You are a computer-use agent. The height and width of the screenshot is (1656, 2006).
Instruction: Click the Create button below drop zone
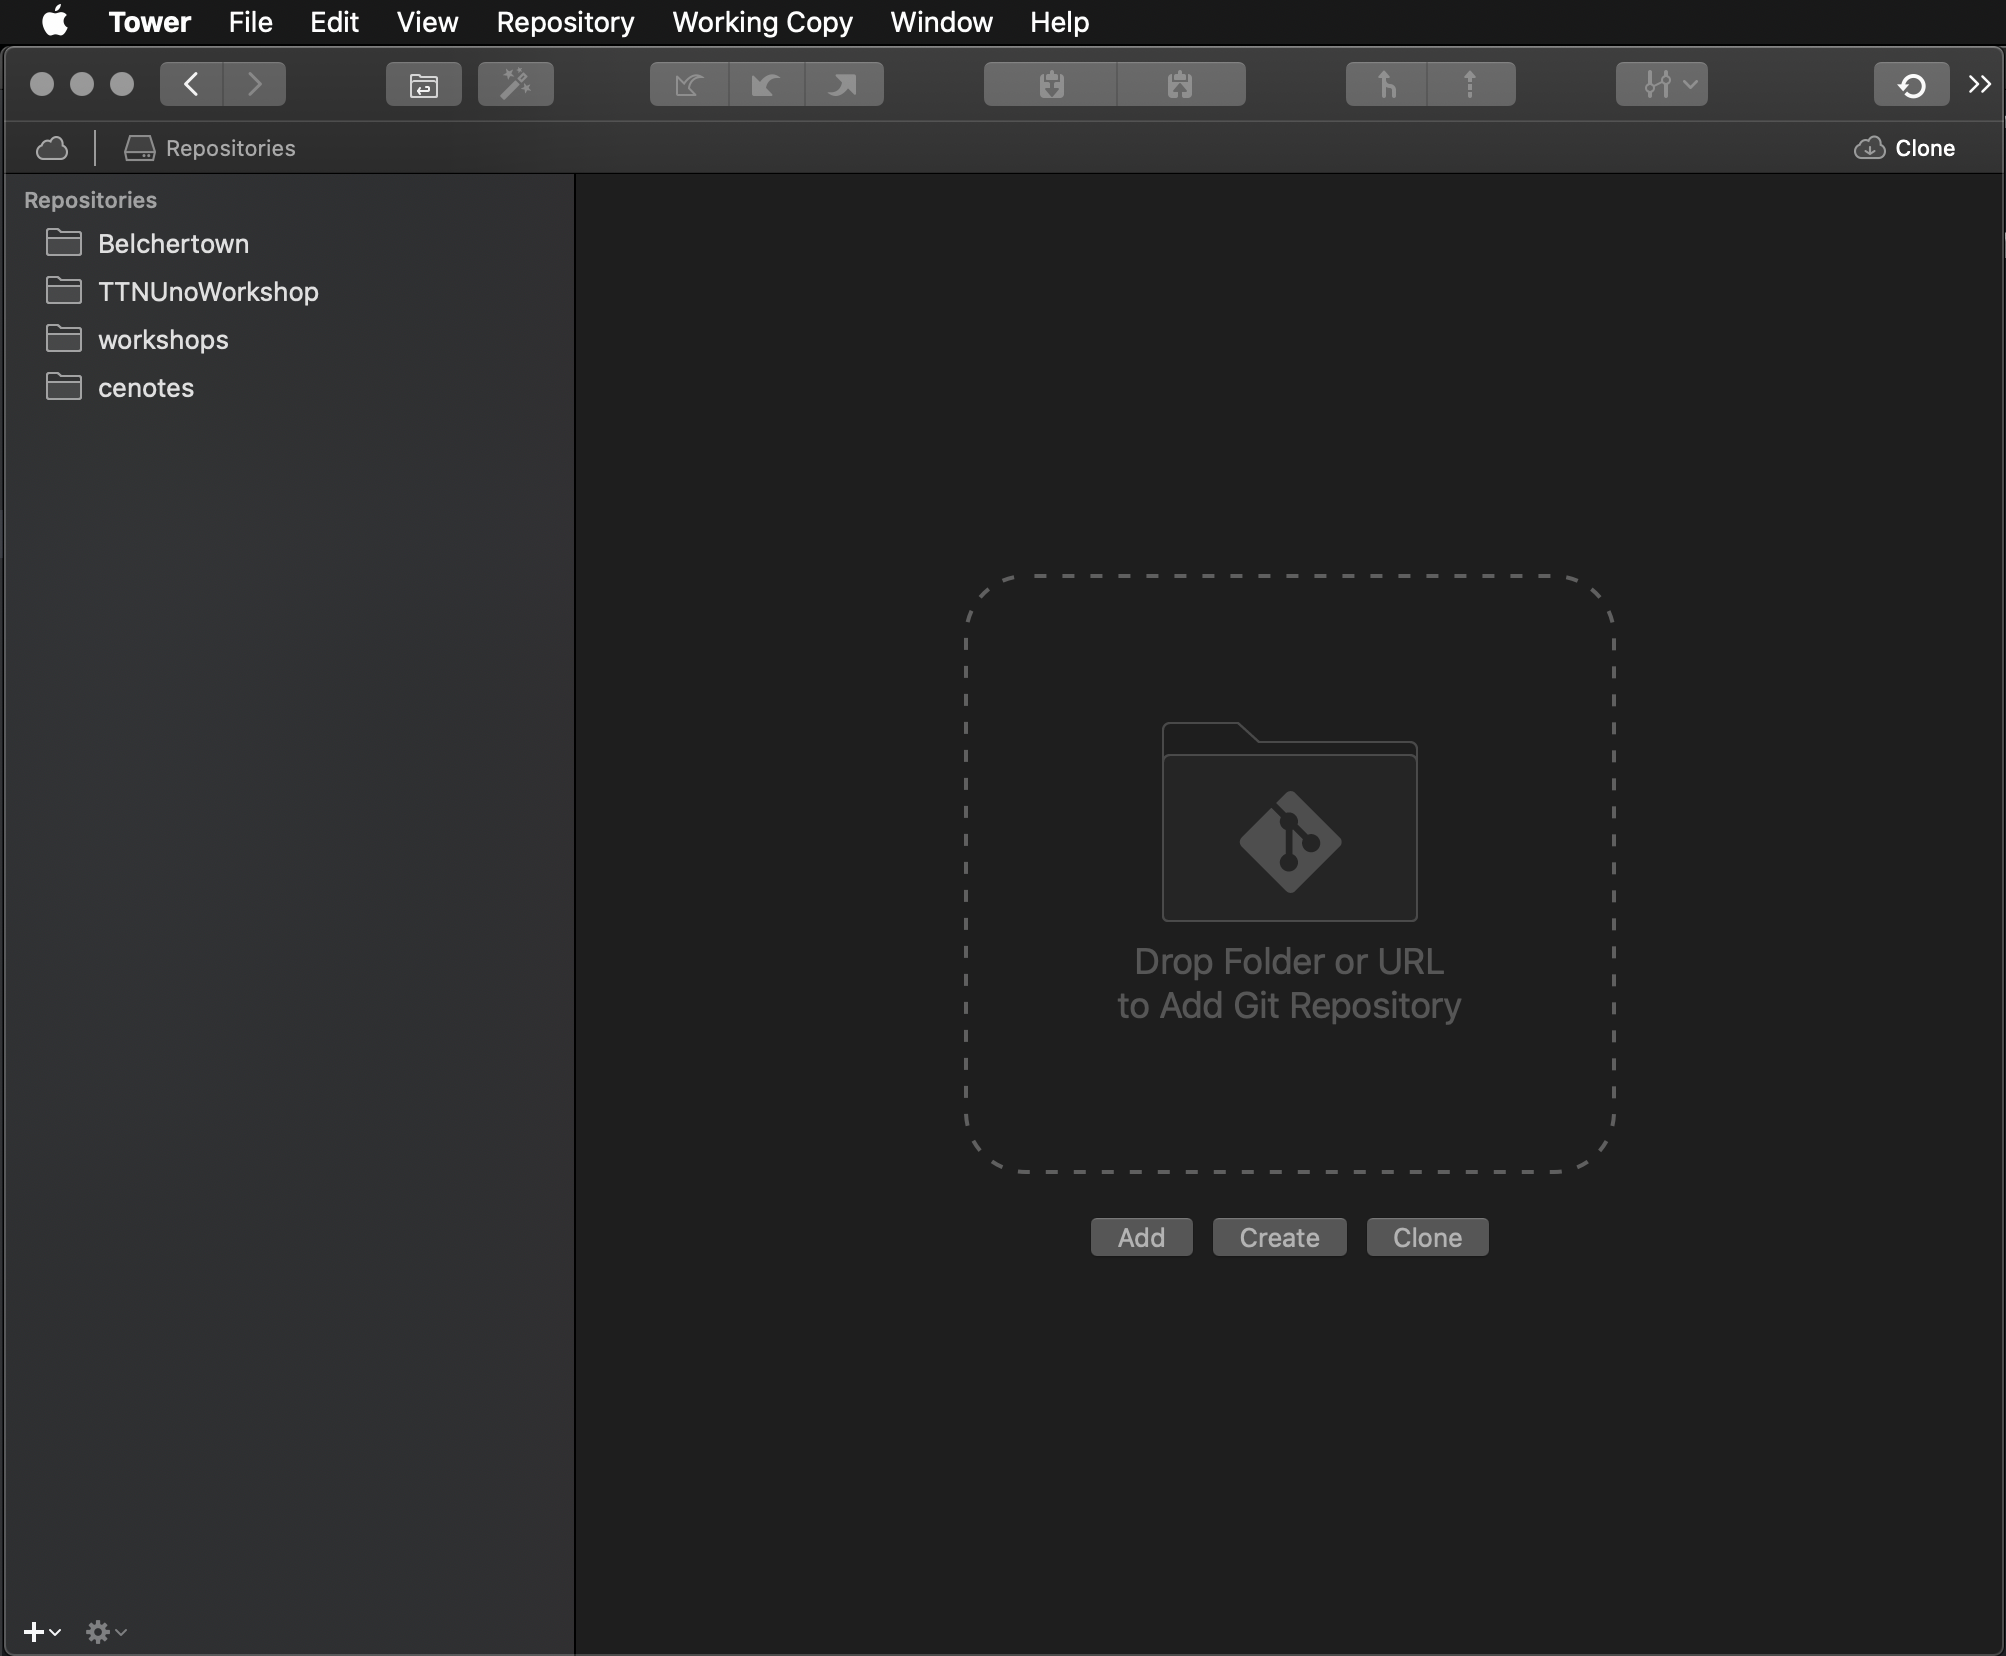pos(1280,1237)
